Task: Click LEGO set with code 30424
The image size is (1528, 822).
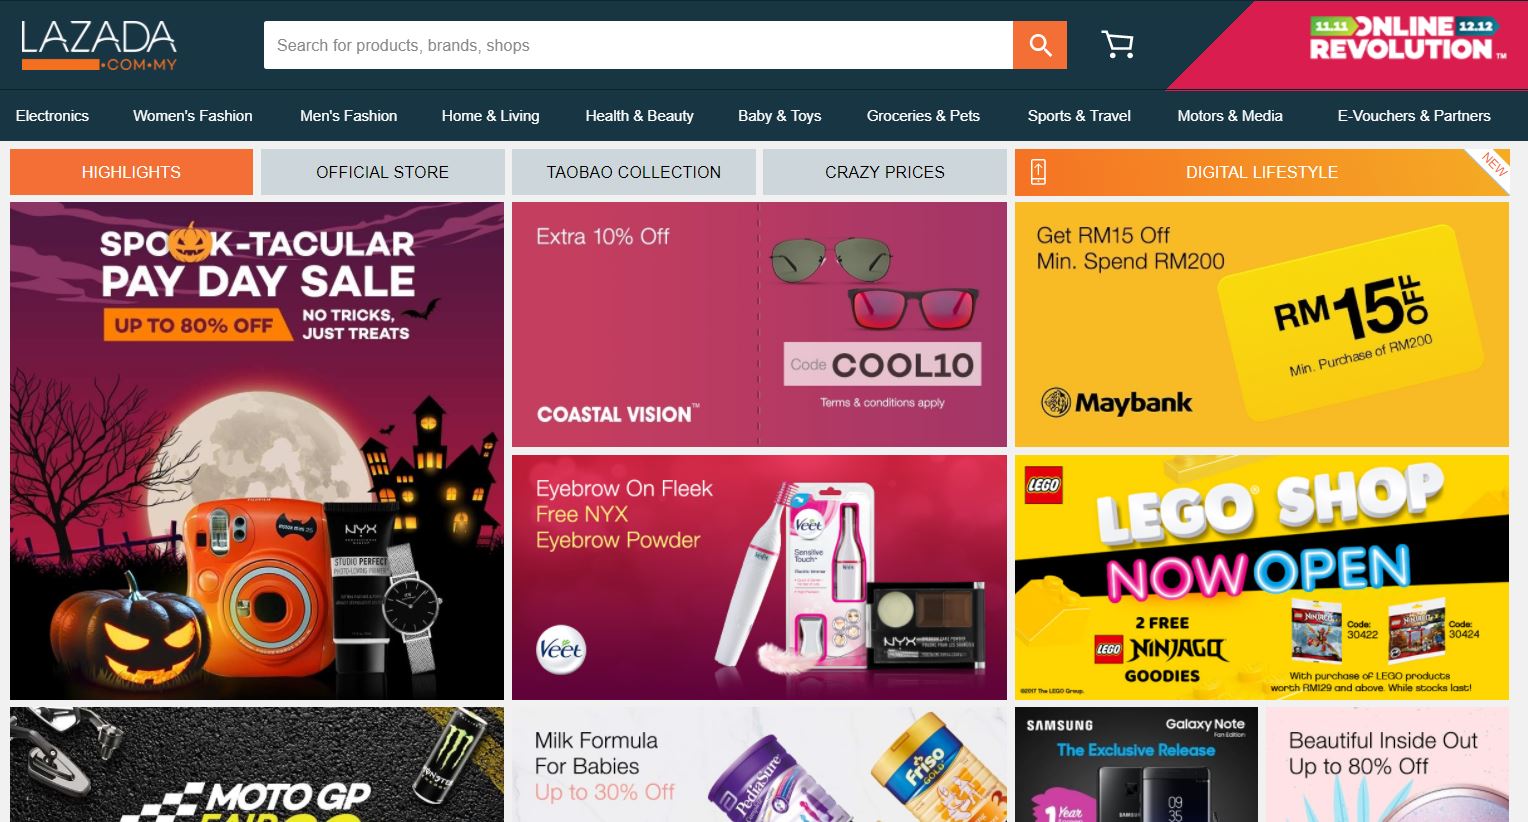Action: tap(1417, 629)
